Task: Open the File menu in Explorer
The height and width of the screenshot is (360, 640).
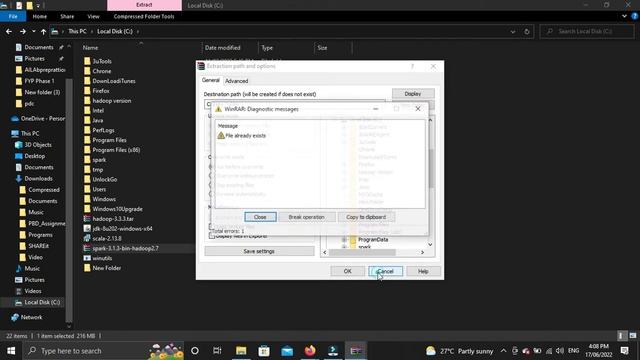Action: (13, 16)
